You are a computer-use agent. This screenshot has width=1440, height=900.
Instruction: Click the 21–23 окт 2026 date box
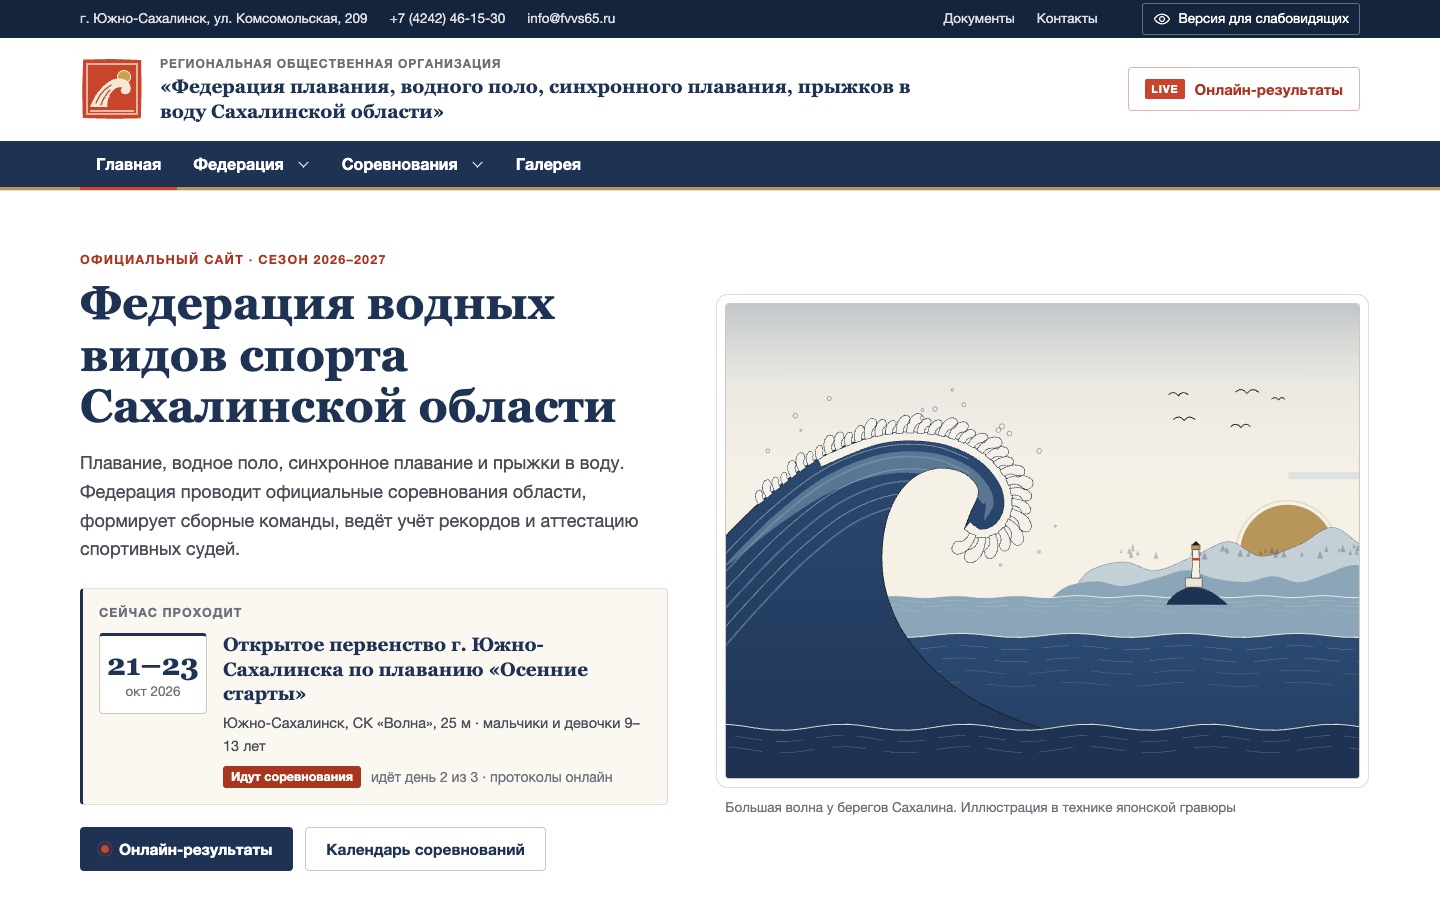[x=153, y=673]
